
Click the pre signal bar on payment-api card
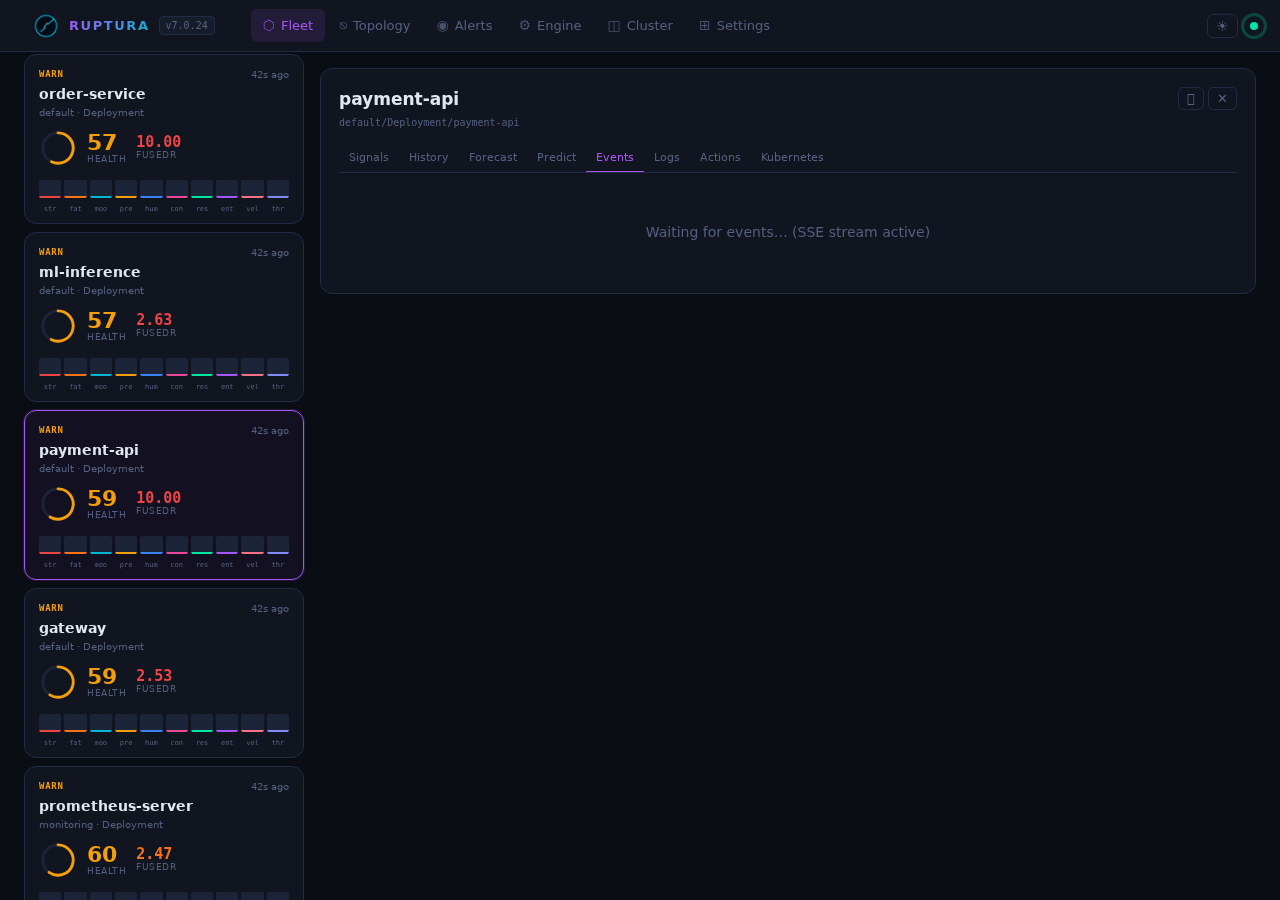(x=126, y=545)
